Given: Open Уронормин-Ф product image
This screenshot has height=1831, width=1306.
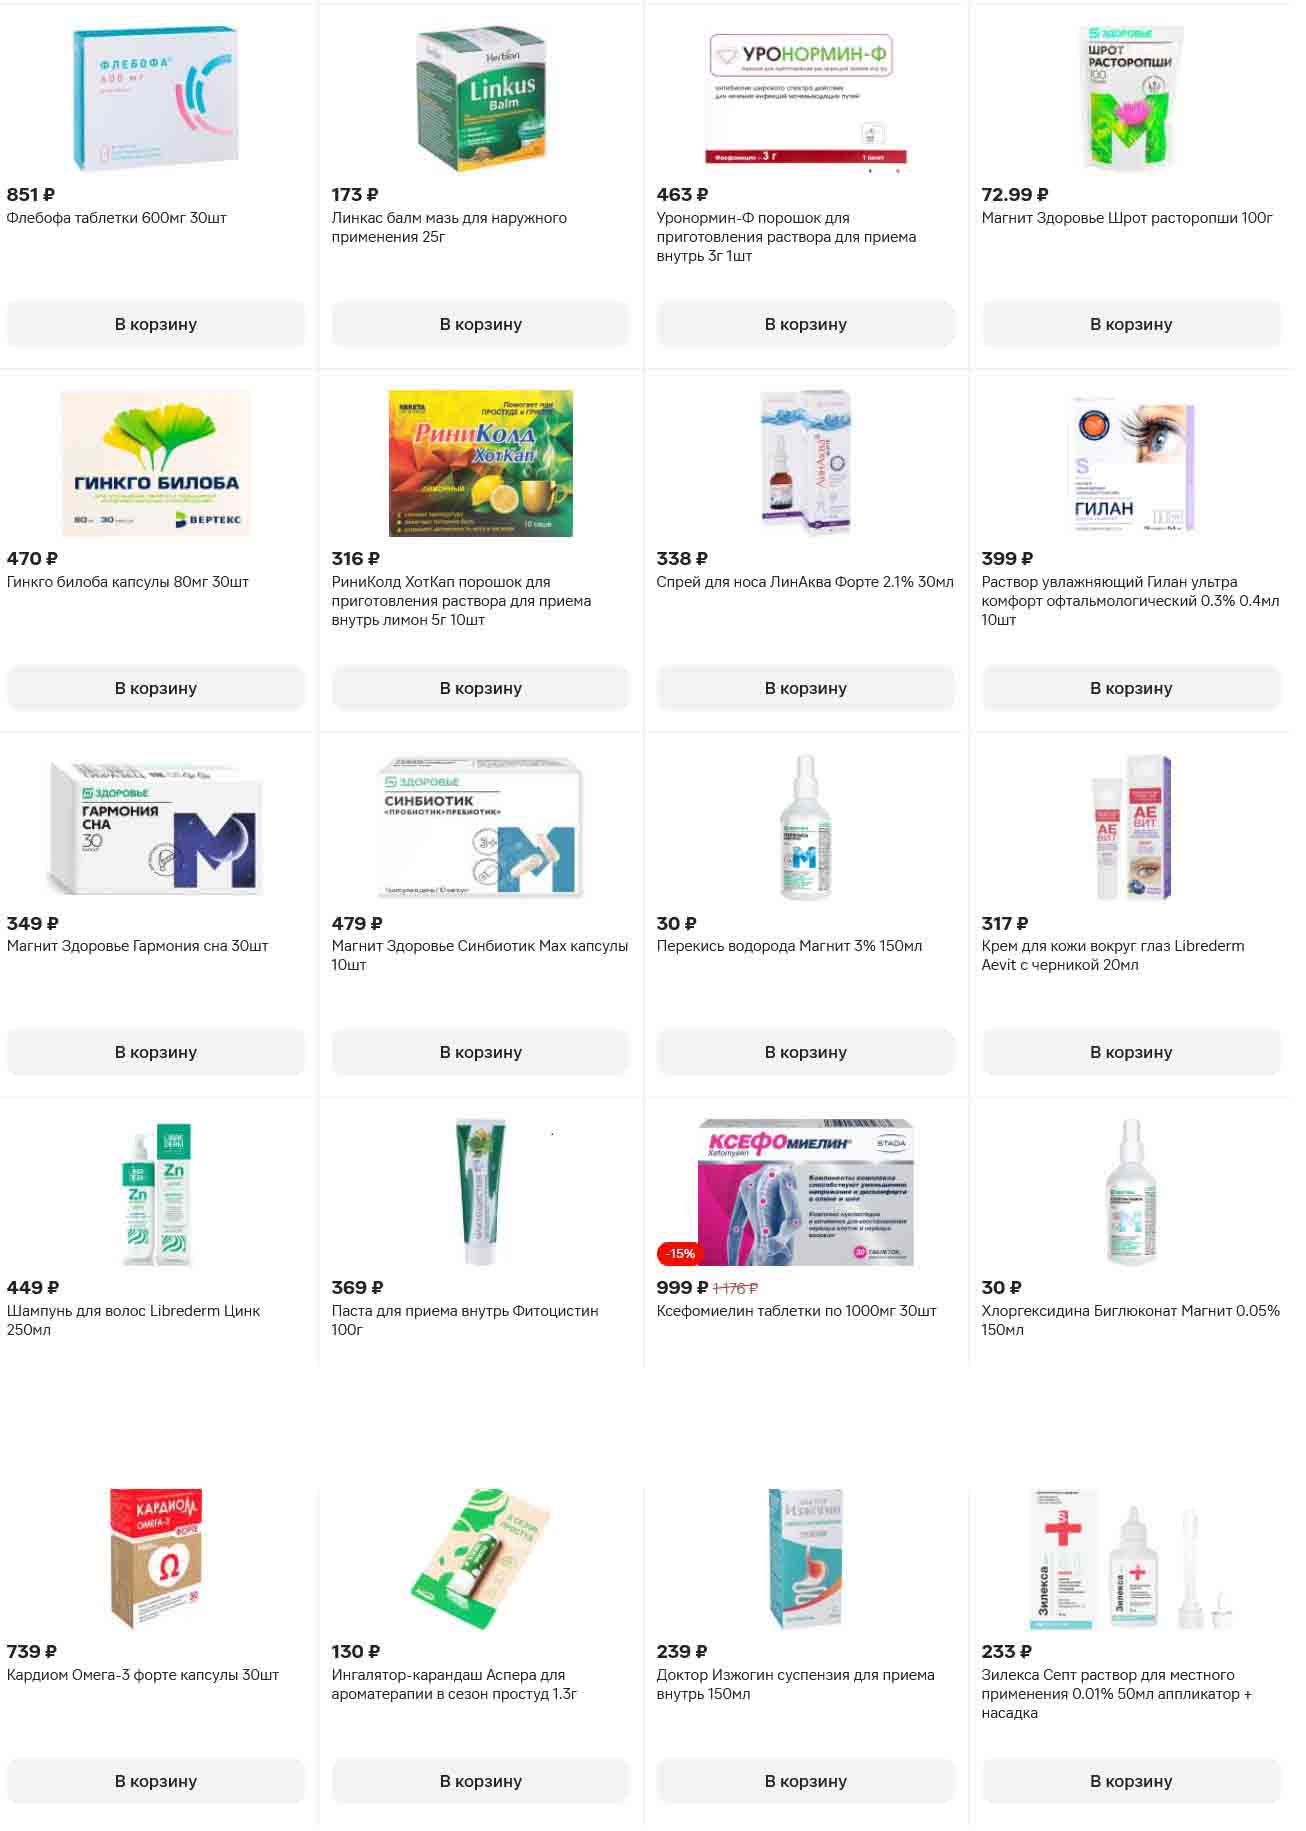Looking at the screenshot, I should coord(806,99).
